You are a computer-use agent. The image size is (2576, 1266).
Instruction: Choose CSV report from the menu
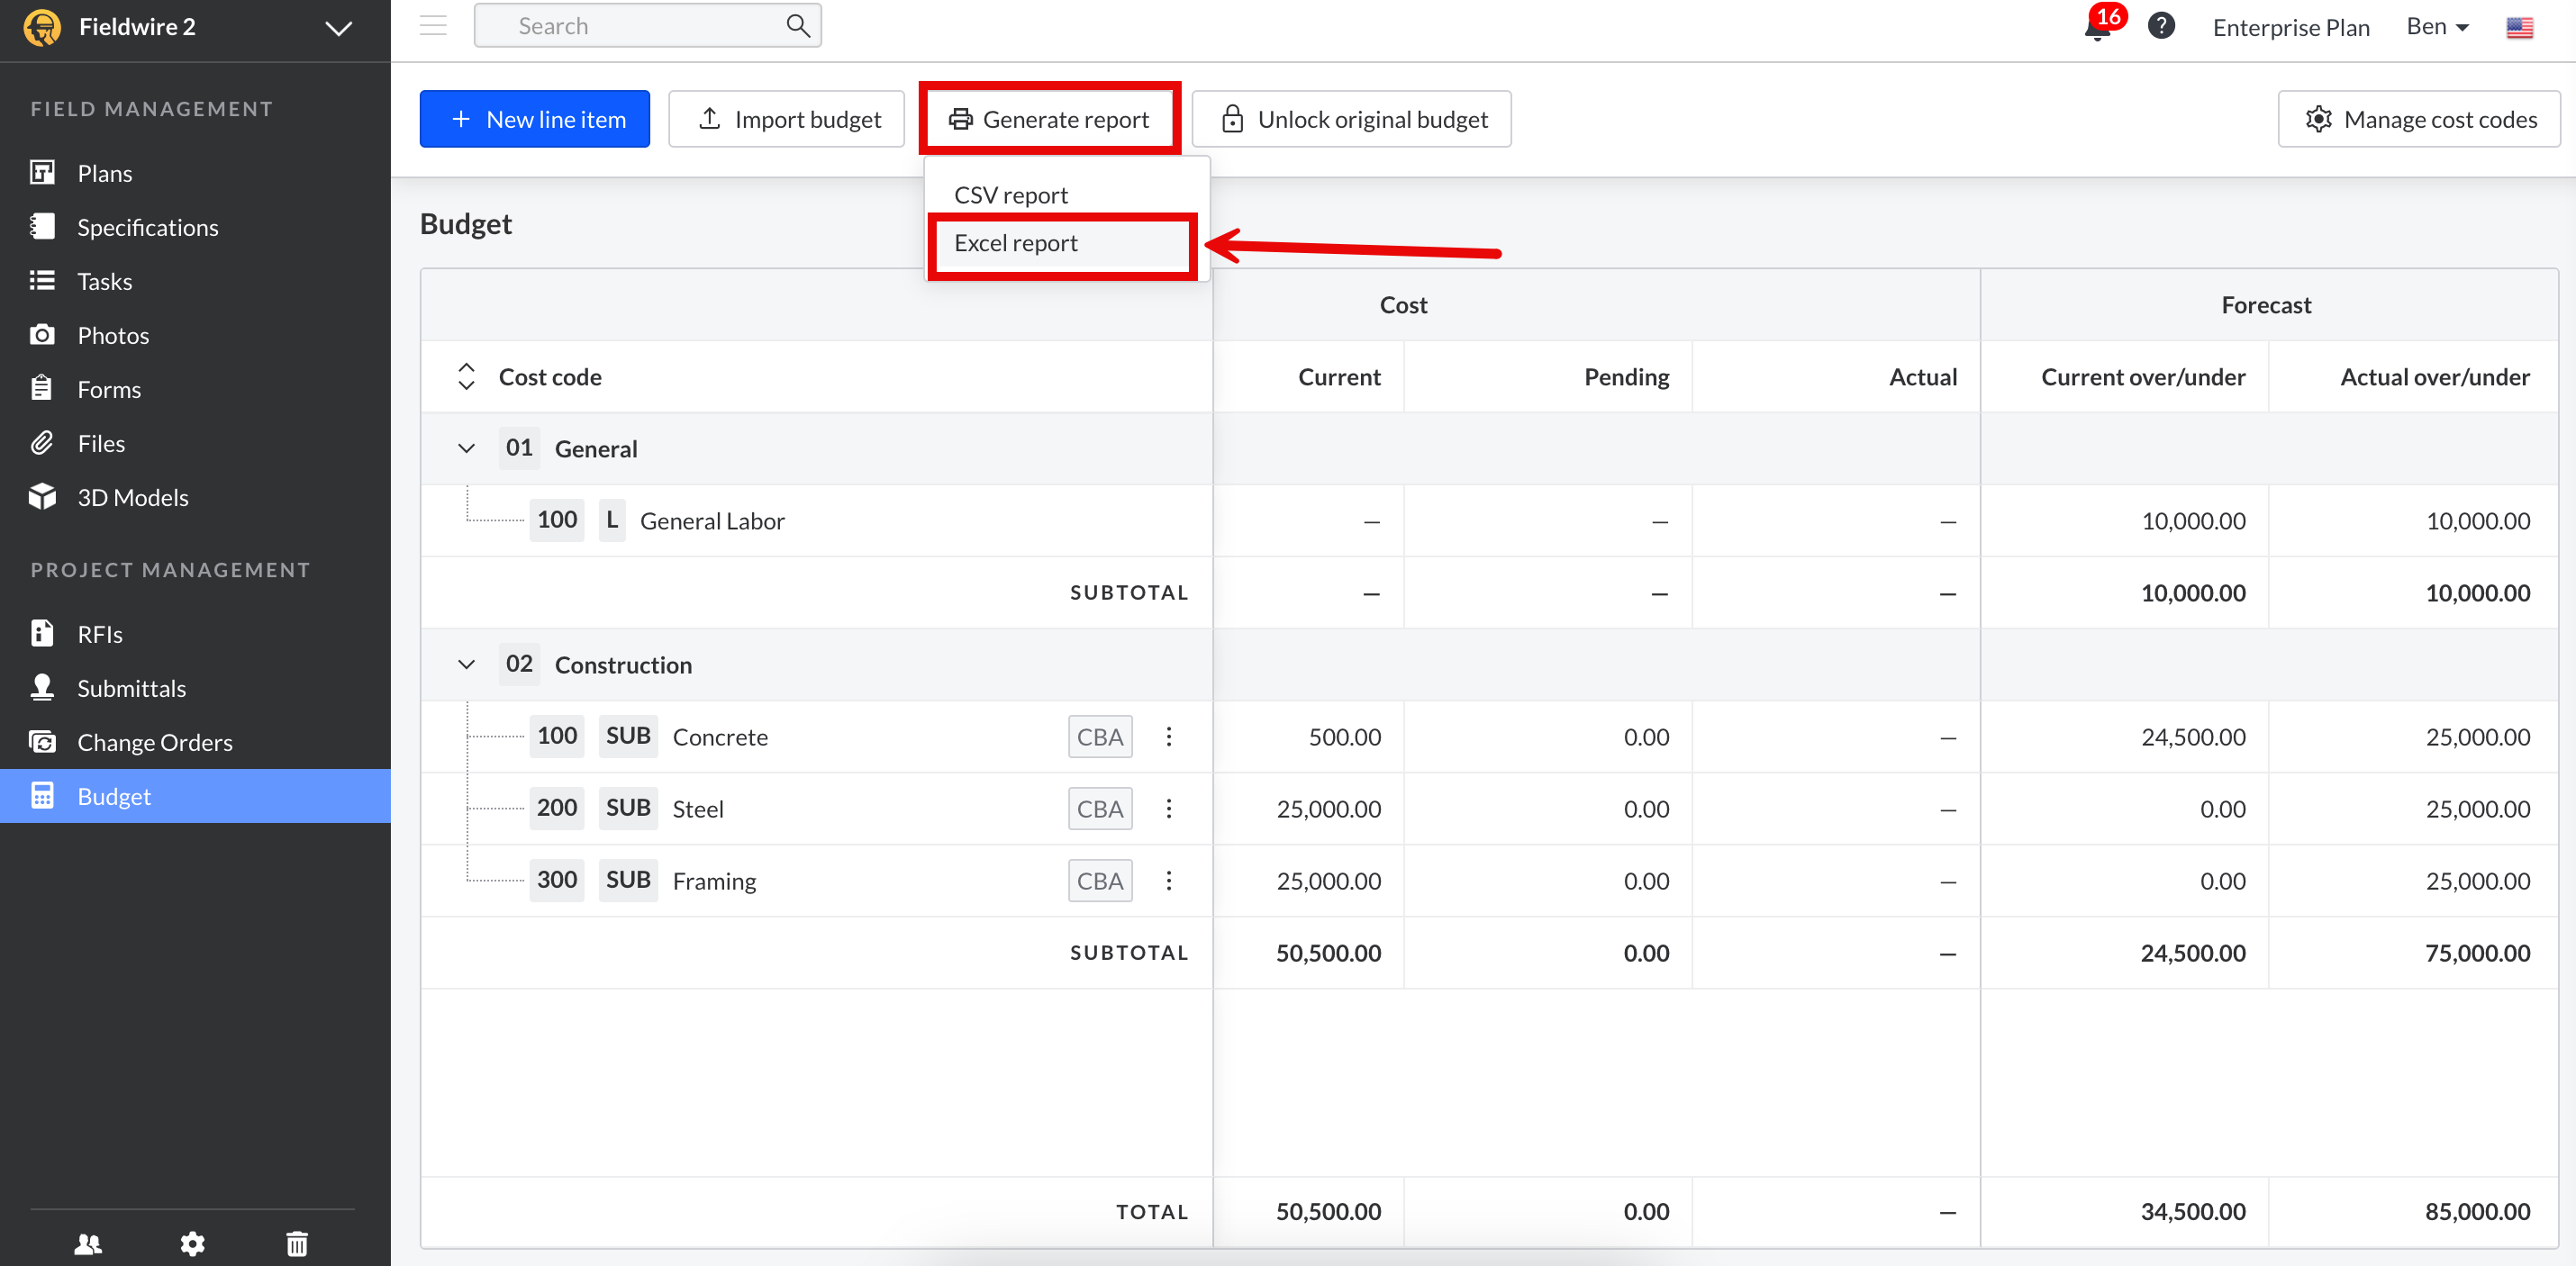1010,195
